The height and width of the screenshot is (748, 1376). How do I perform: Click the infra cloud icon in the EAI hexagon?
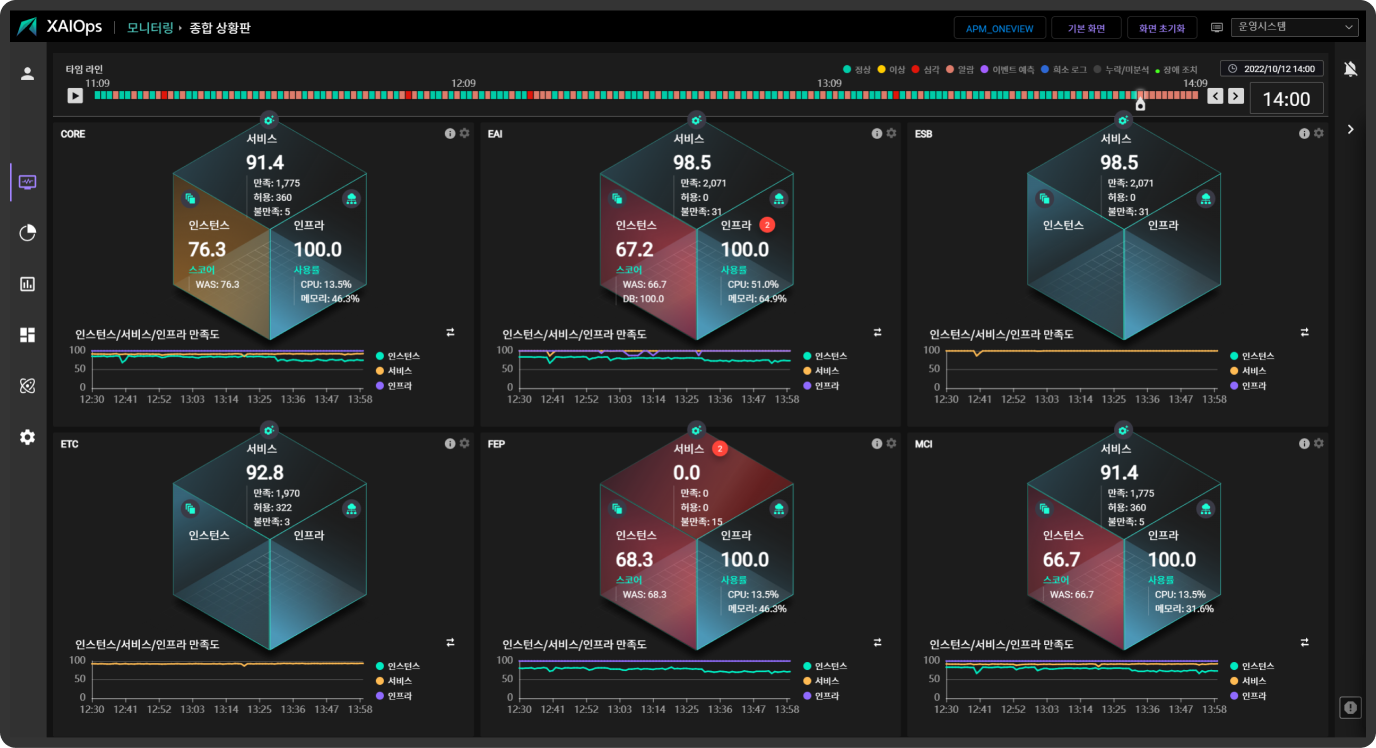pos(778,199)
